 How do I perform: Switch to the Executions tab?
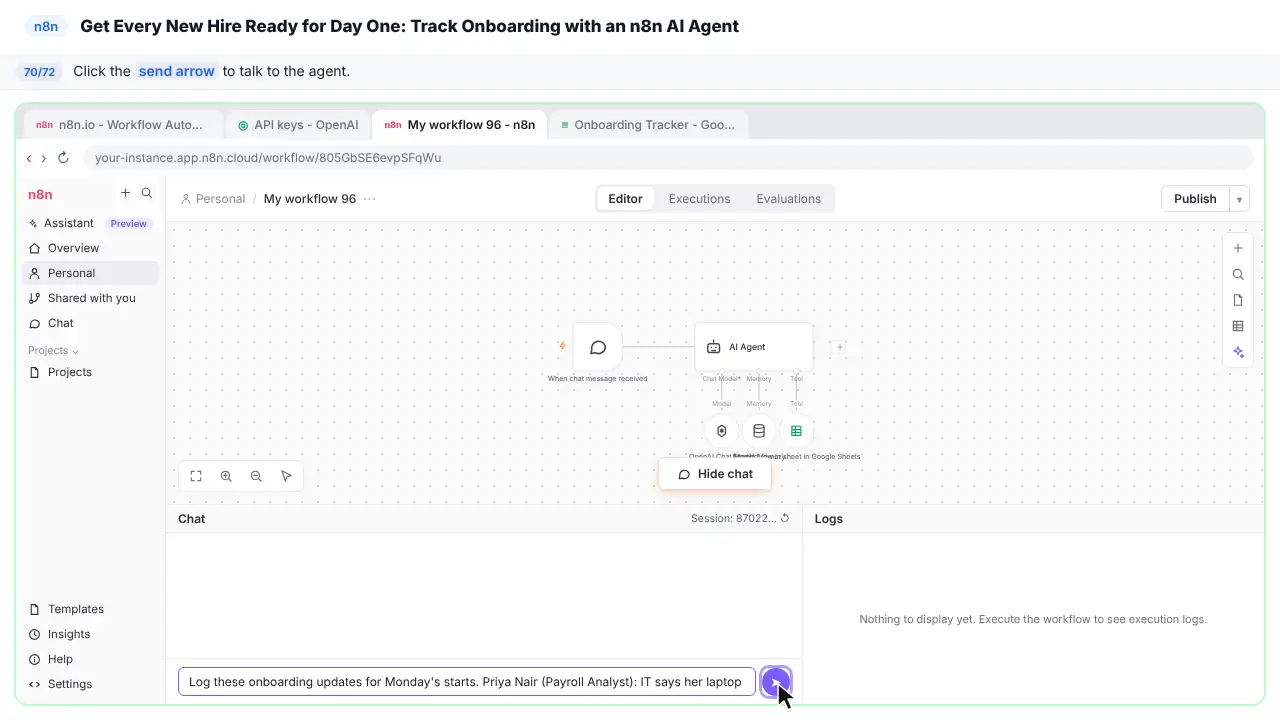[x=699, y=199]
